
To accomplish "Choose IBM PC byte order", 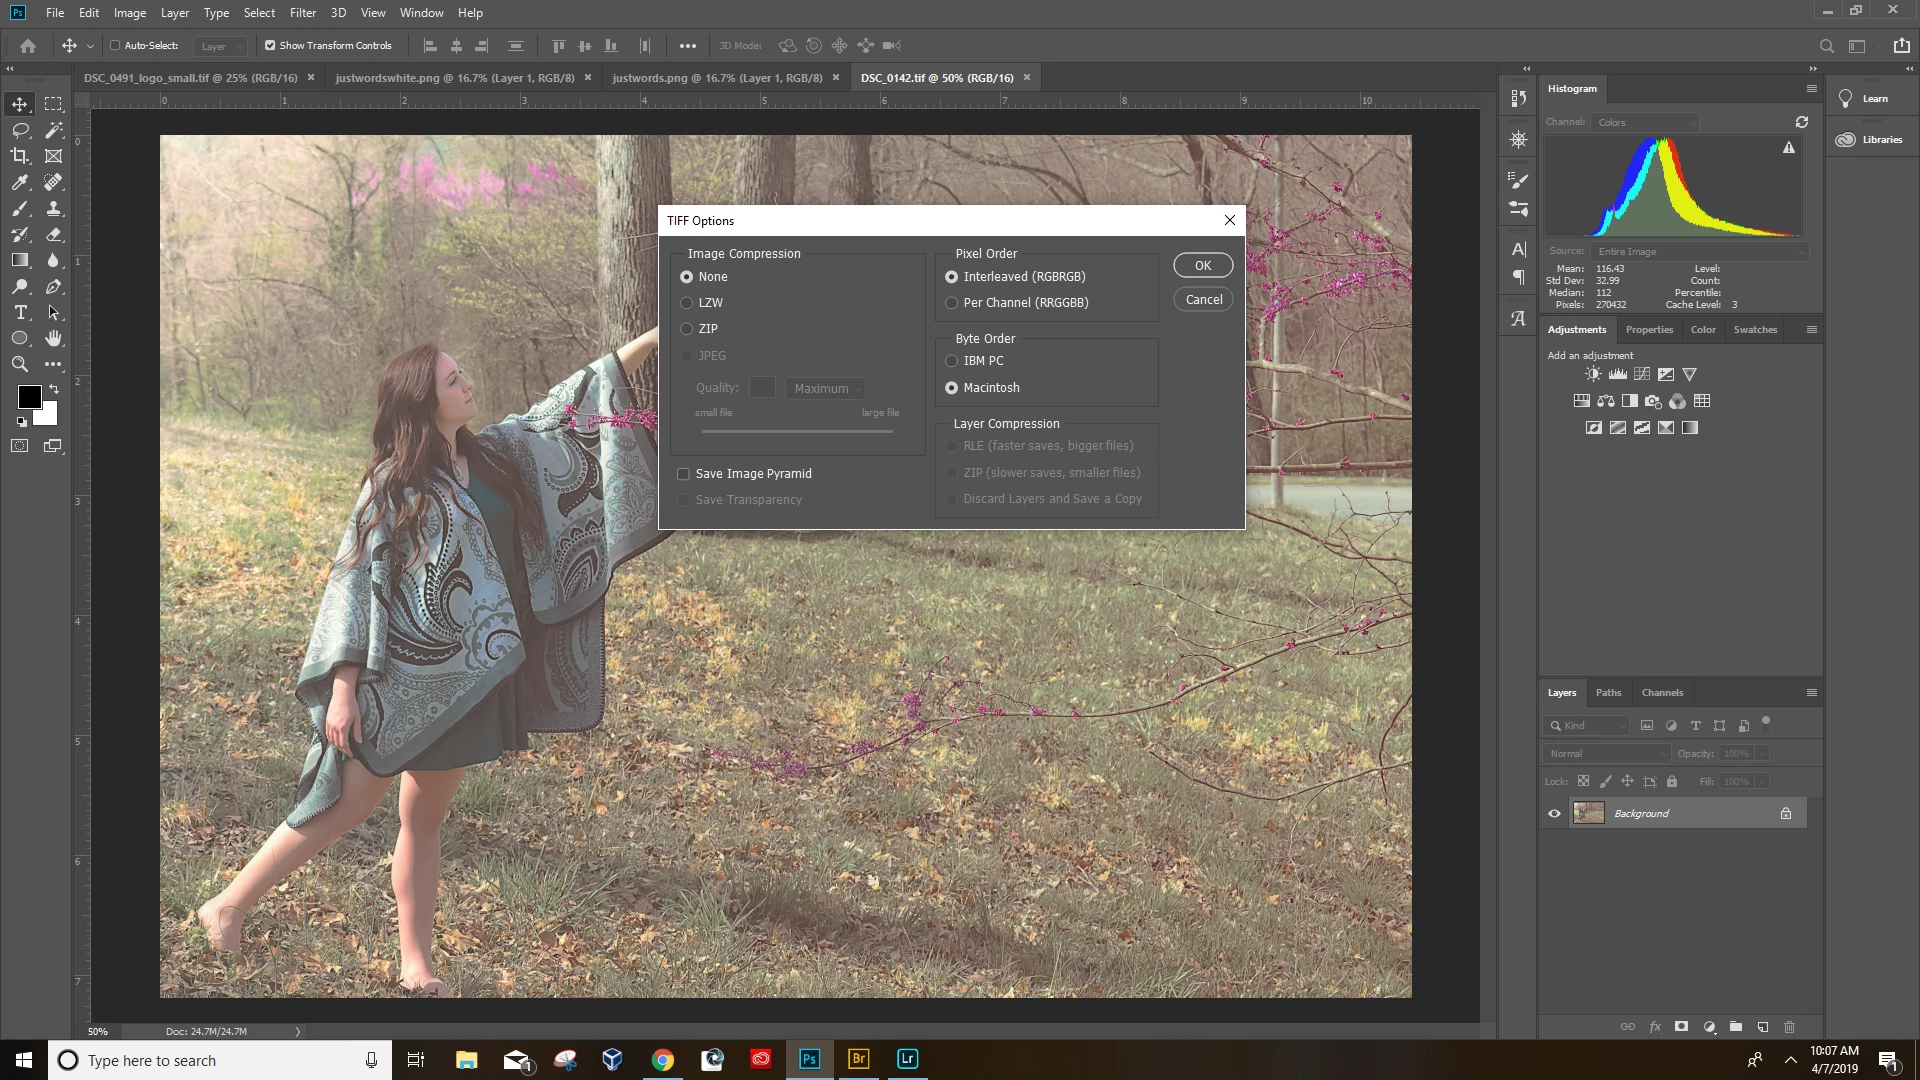I will point(952,361).
